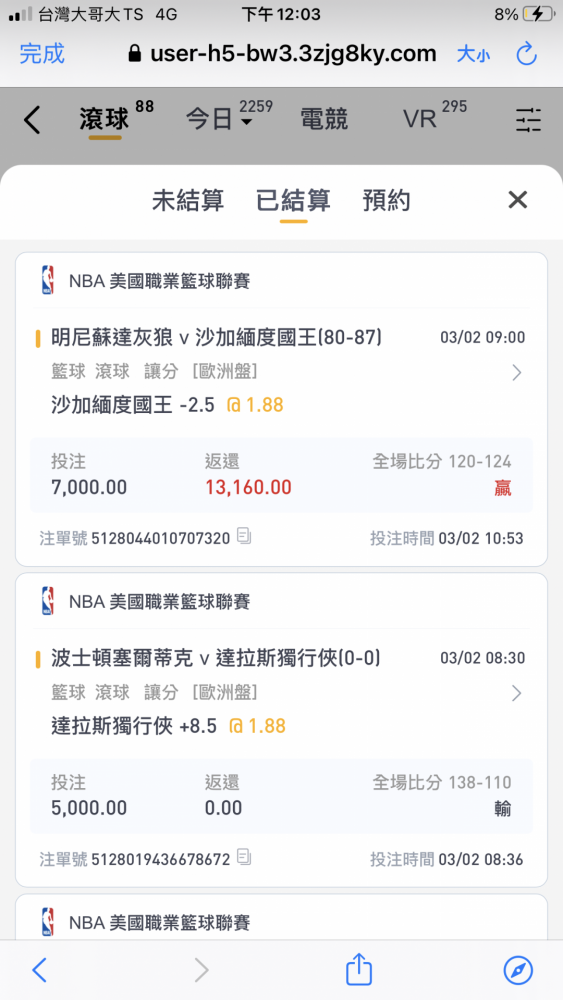Expand details for Timberwolves v Kings bet
This screenshot has height=1000, width=563.
[517, 372]
